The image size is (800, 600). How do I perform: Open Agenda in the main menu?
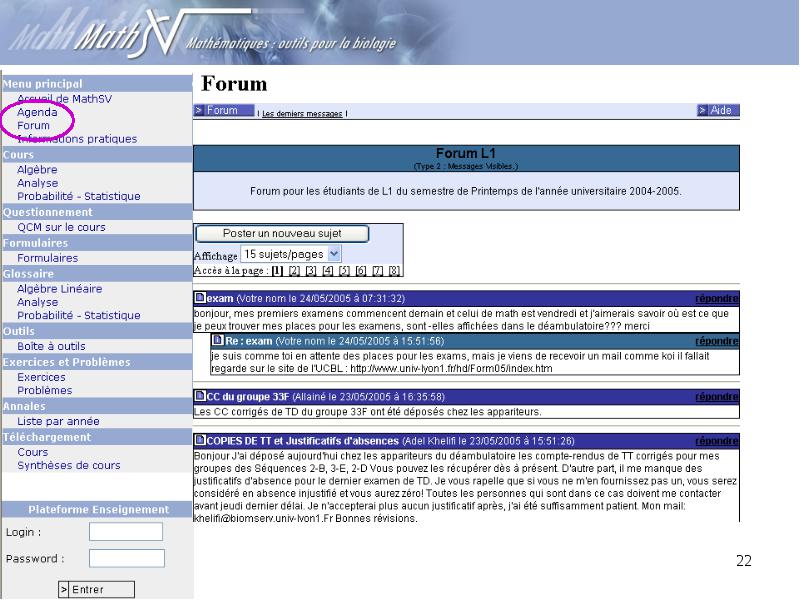pos(37,112)
